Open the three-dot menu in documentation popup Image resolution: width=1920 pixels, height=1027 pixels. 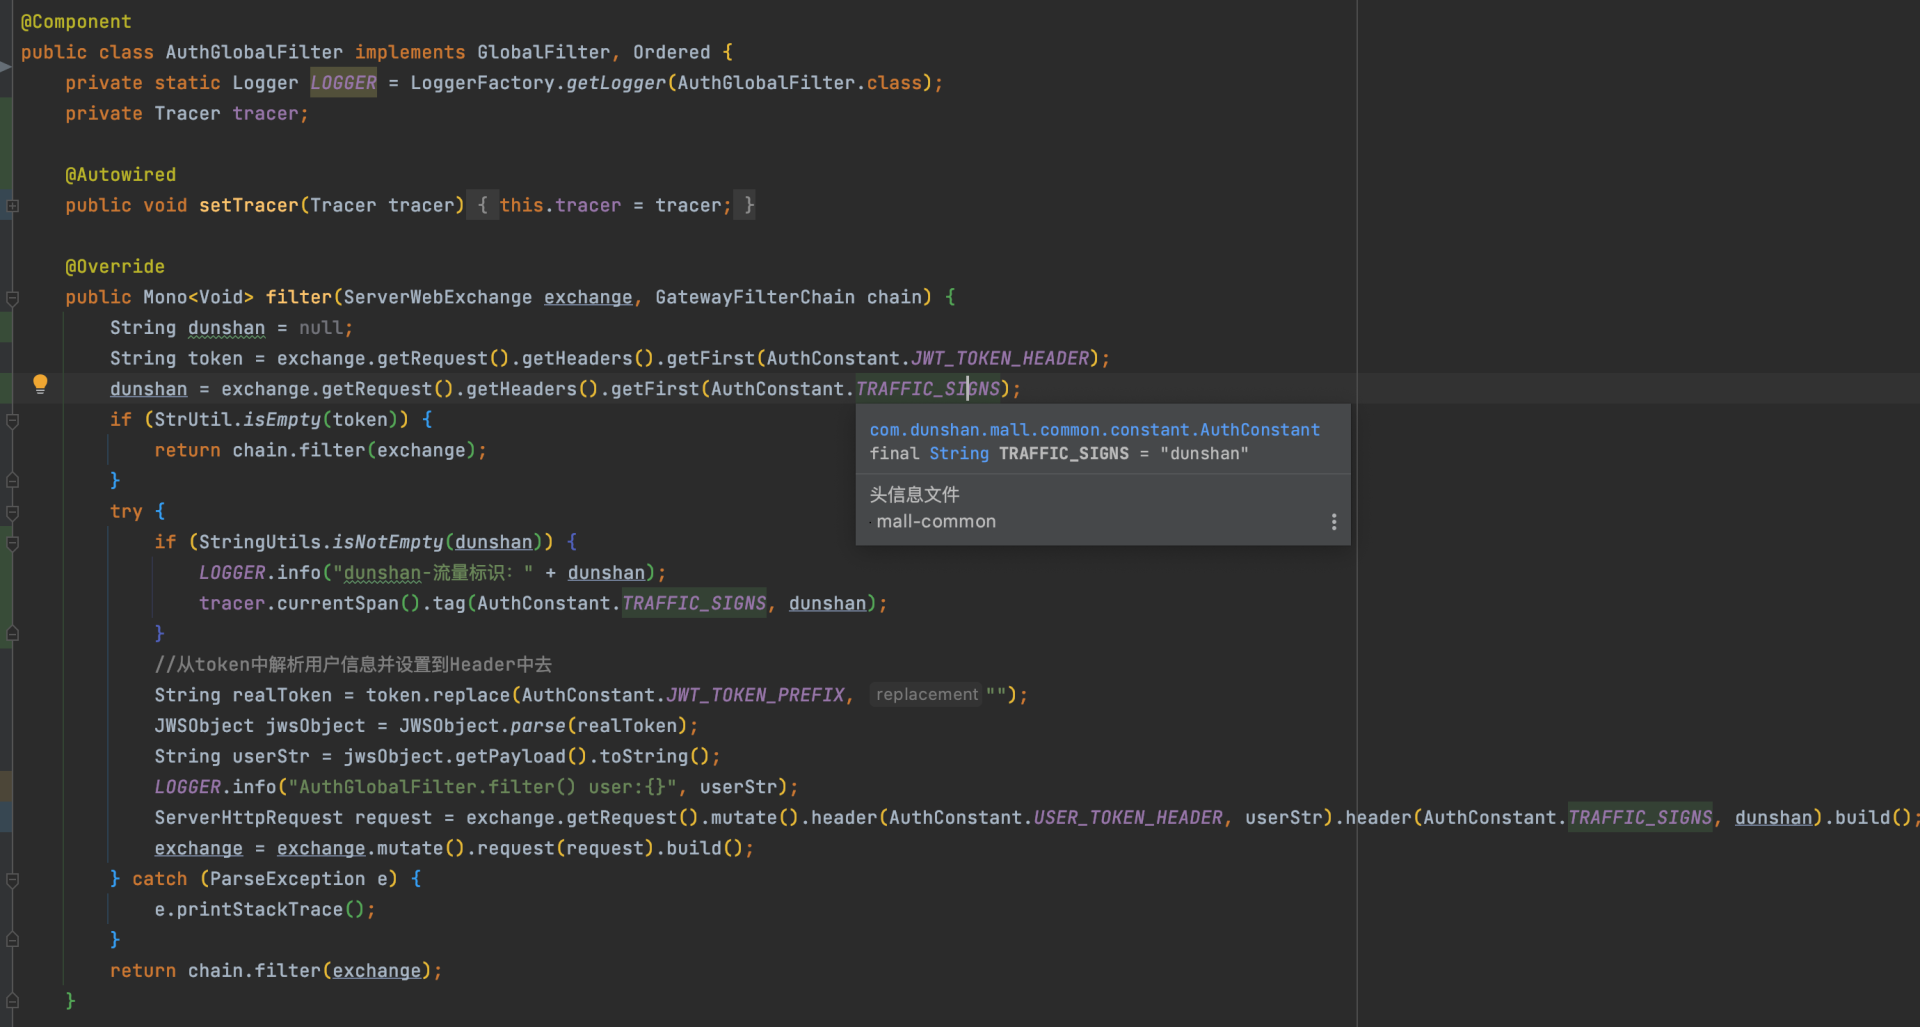click(1333, 522)
